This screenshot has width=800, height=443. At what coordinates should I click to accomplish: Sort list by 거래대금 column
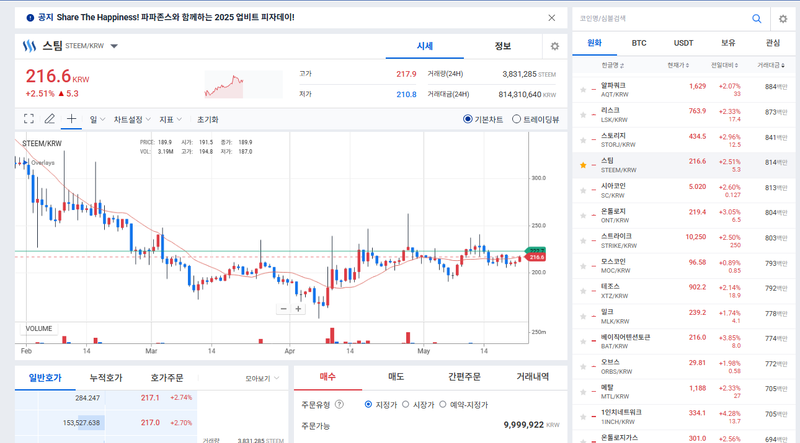pyautogui.click(x=771, y=65)
